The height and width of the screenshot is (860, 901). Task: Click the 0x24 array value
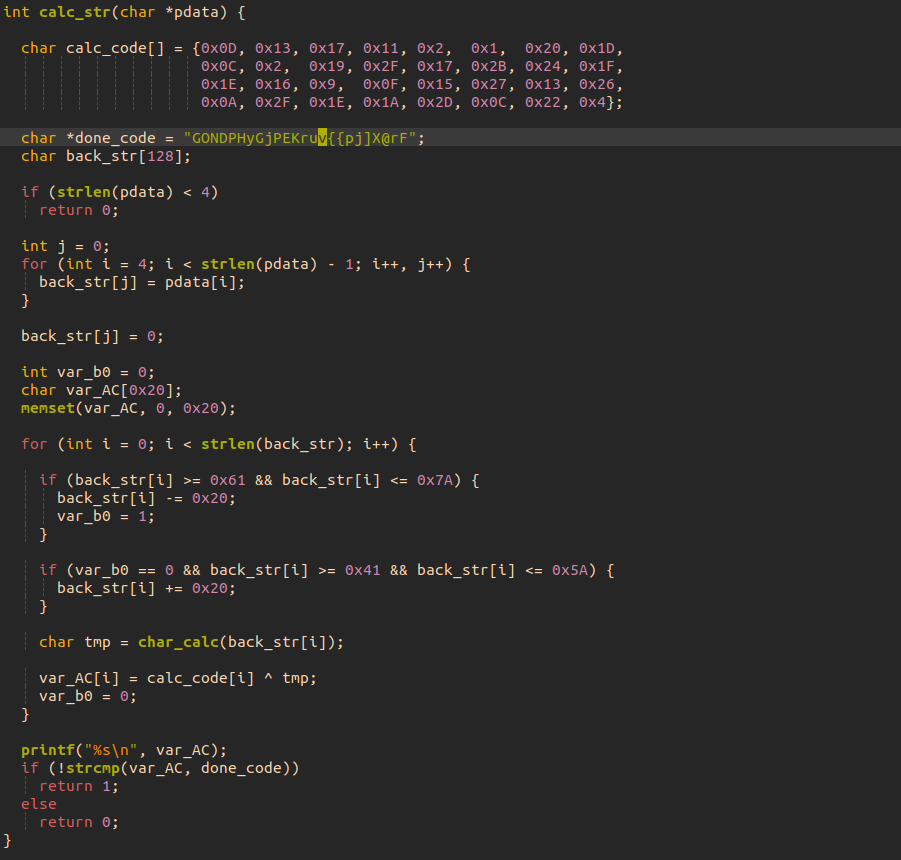[542, 67]
